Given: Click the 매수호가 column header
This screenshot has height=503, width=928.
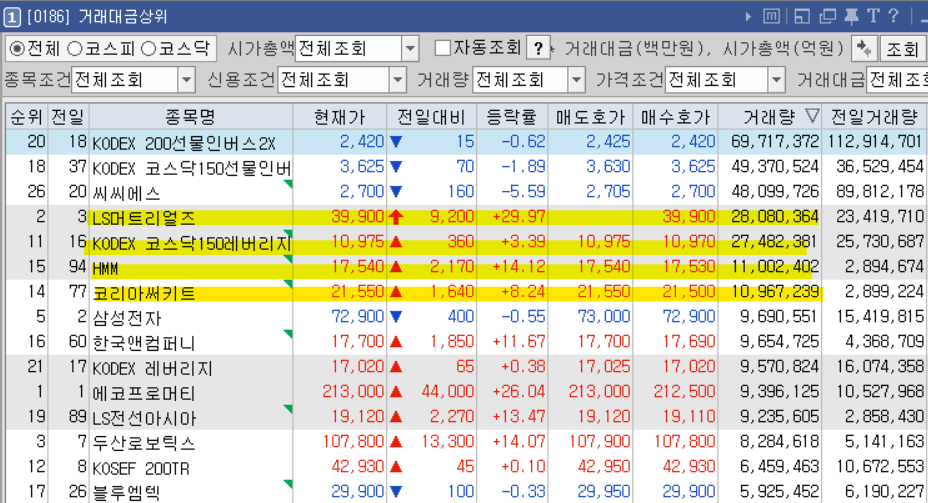Looking at the screenshot, I should pos(675,117).
